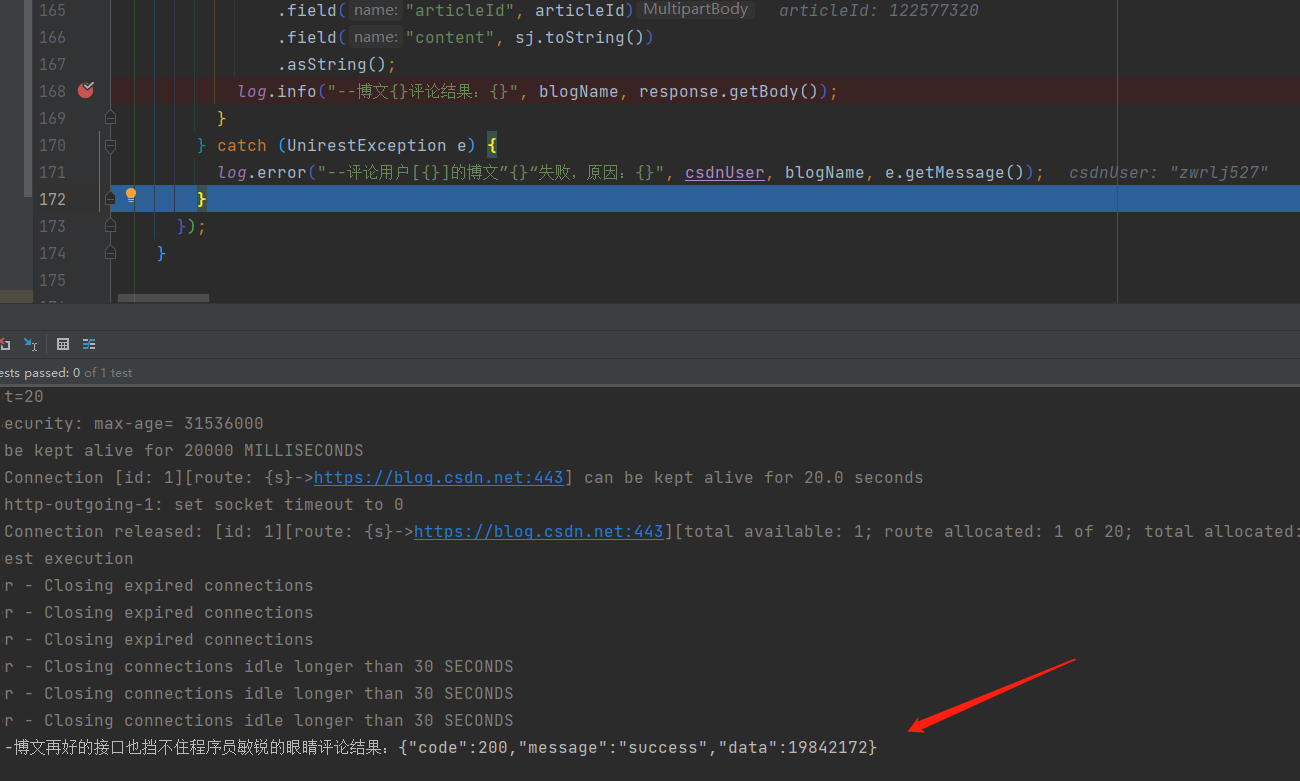The image size is (1300, 781).
Task: Click the 'MultipartBody' inlay hint on line 165
Action: [x=696, y=10]
